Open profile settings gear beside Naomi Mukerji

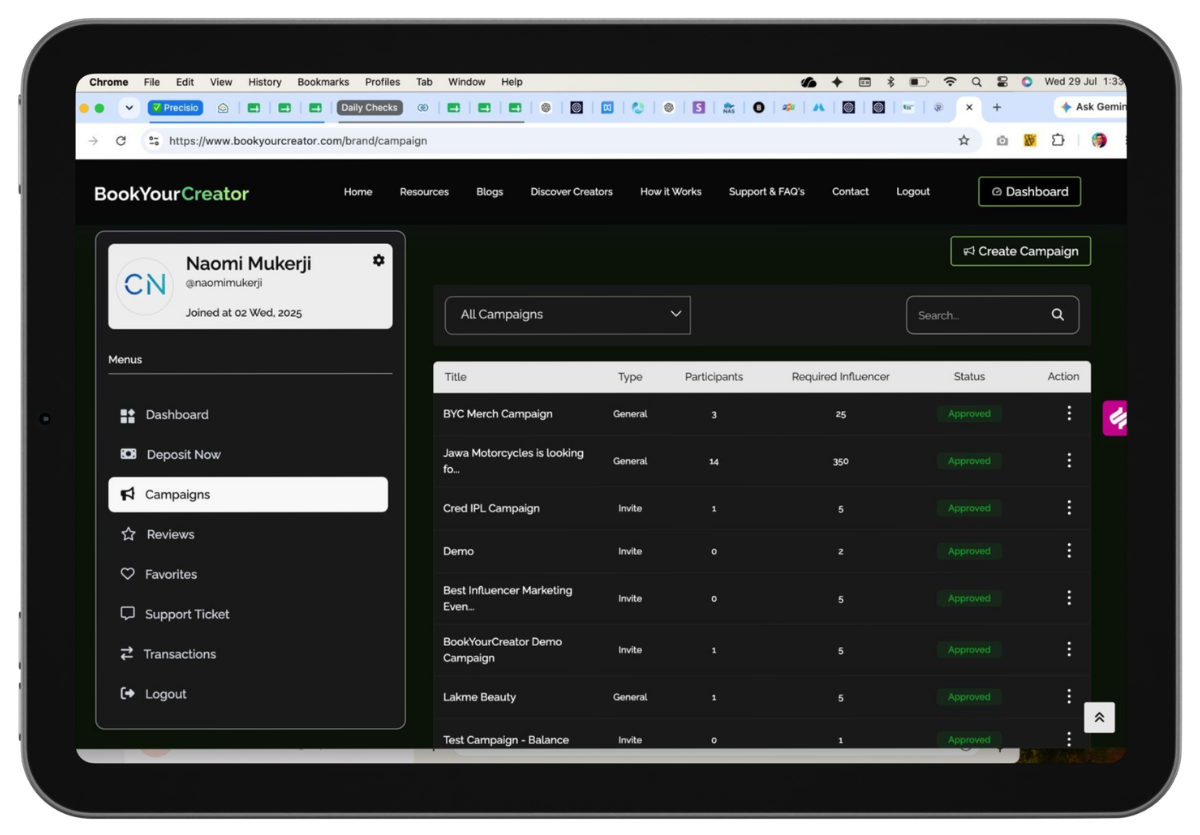coord(378,260)
